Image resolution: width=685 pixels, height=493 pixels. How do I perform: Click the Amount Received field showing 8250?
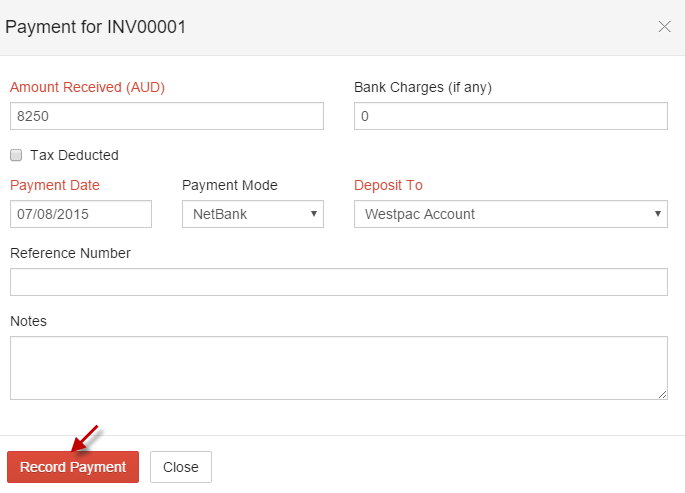coord(167,116)
